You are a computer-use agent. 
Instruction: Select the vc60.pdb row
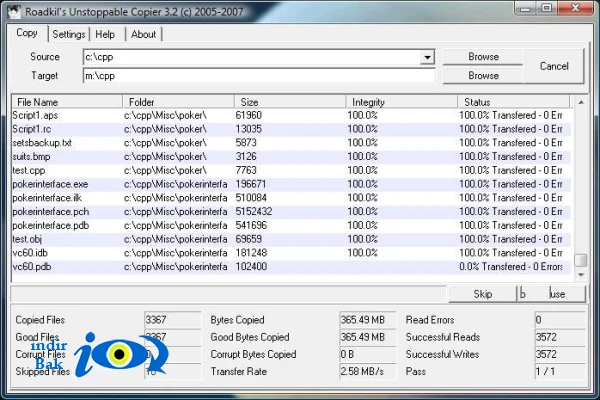point(291,267)
